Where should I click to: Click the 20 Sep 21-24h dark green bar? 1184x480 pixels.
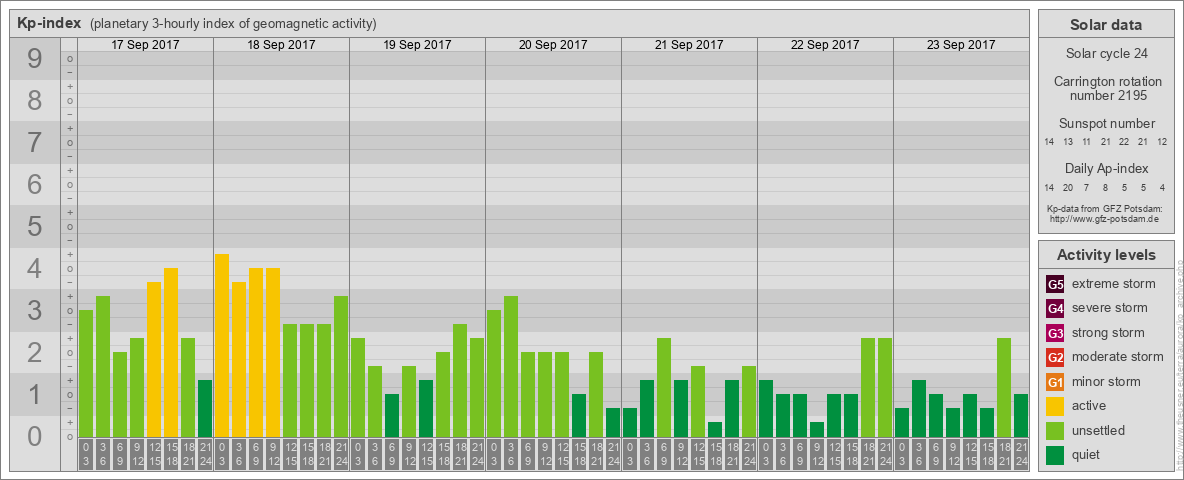click(612, 423)
